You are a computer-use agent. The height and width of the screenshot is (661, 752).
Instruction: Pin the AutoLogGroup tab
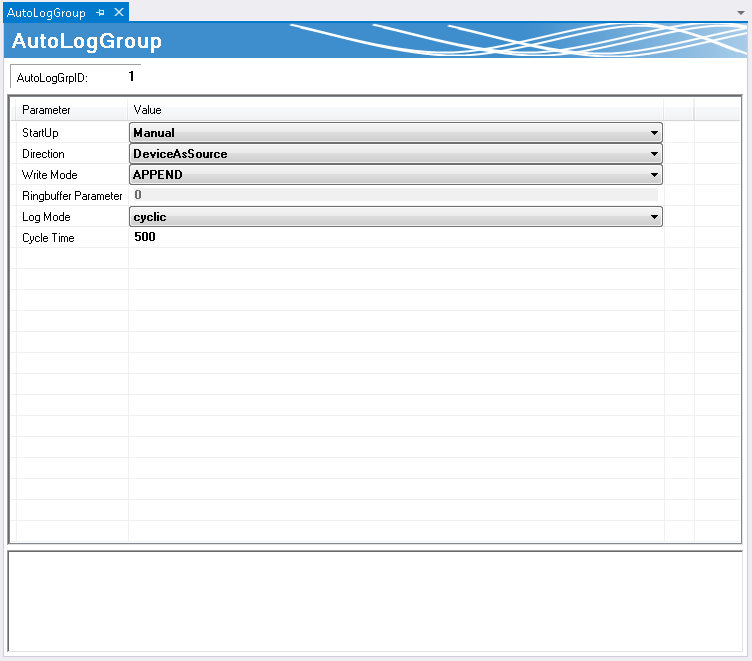click(x=100, y=13)
